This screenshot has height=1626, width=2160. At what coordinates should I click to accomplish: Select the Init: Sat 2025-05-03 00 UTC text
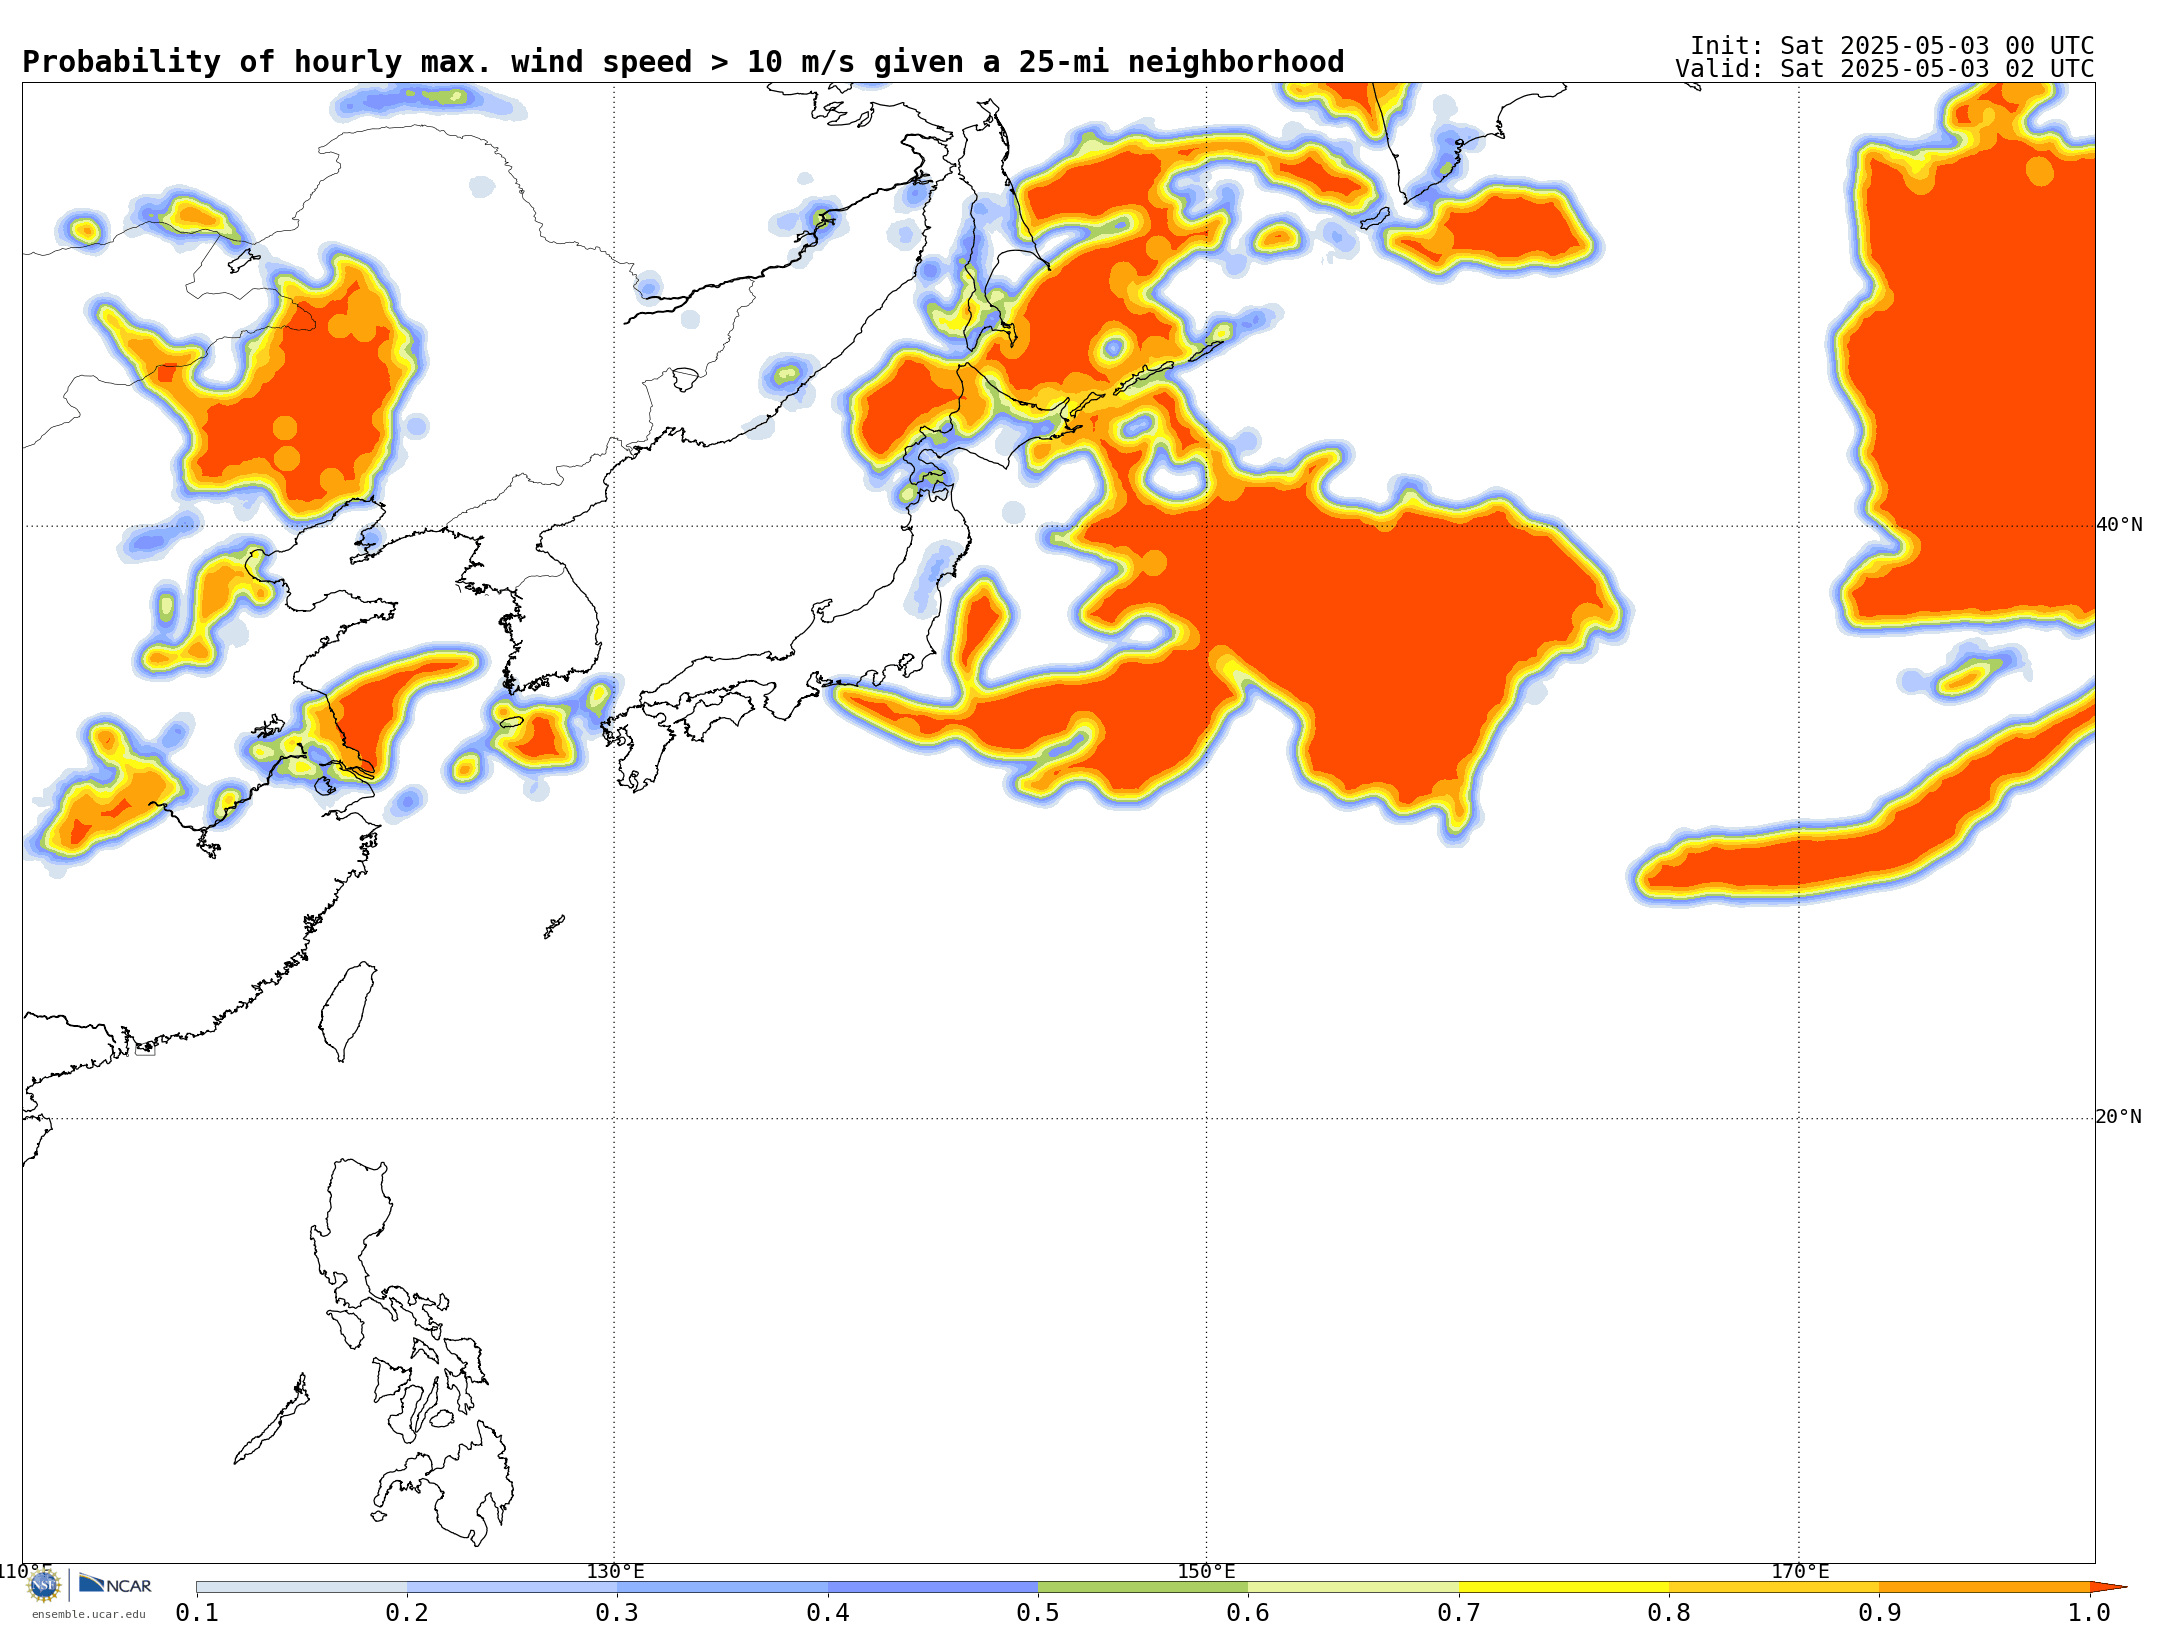coord(1892,46)
